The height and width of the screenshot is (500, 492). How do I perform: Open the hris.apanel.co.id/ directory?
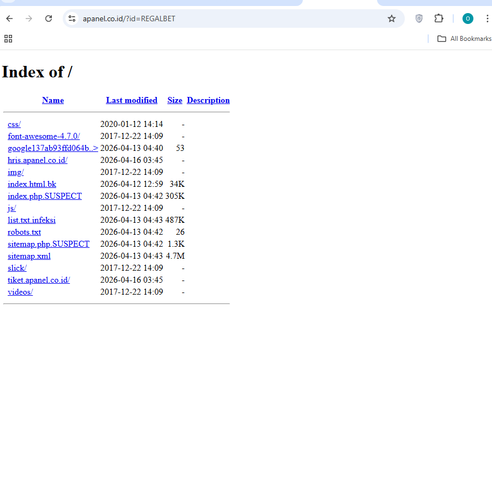coord(38,160)
